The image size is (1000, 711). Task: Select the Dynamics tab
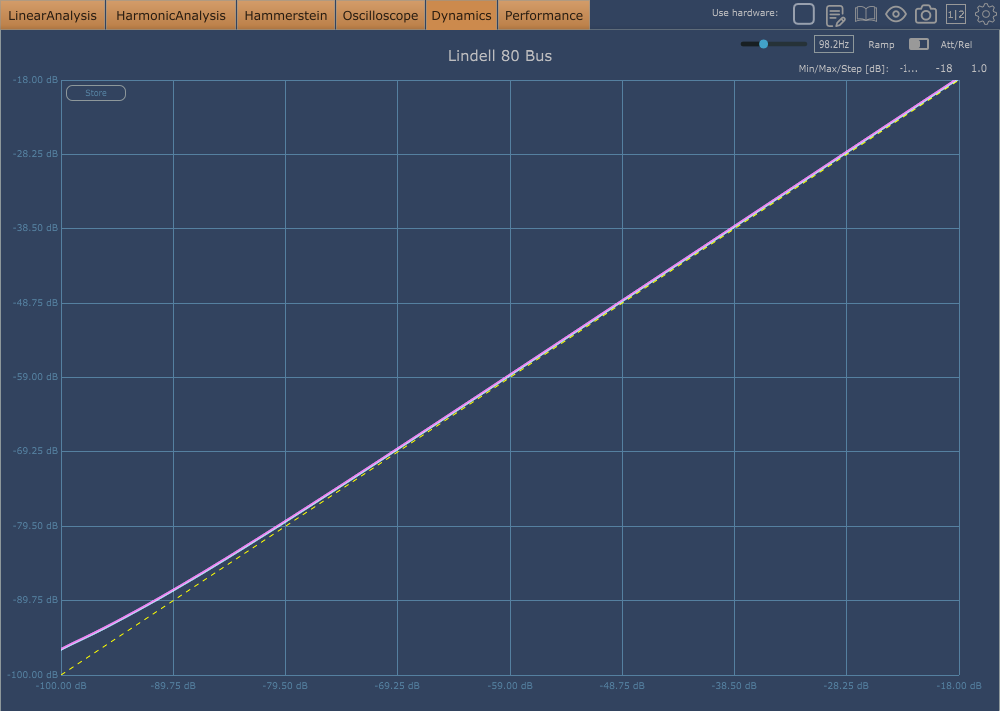click(x=461, y=15)
